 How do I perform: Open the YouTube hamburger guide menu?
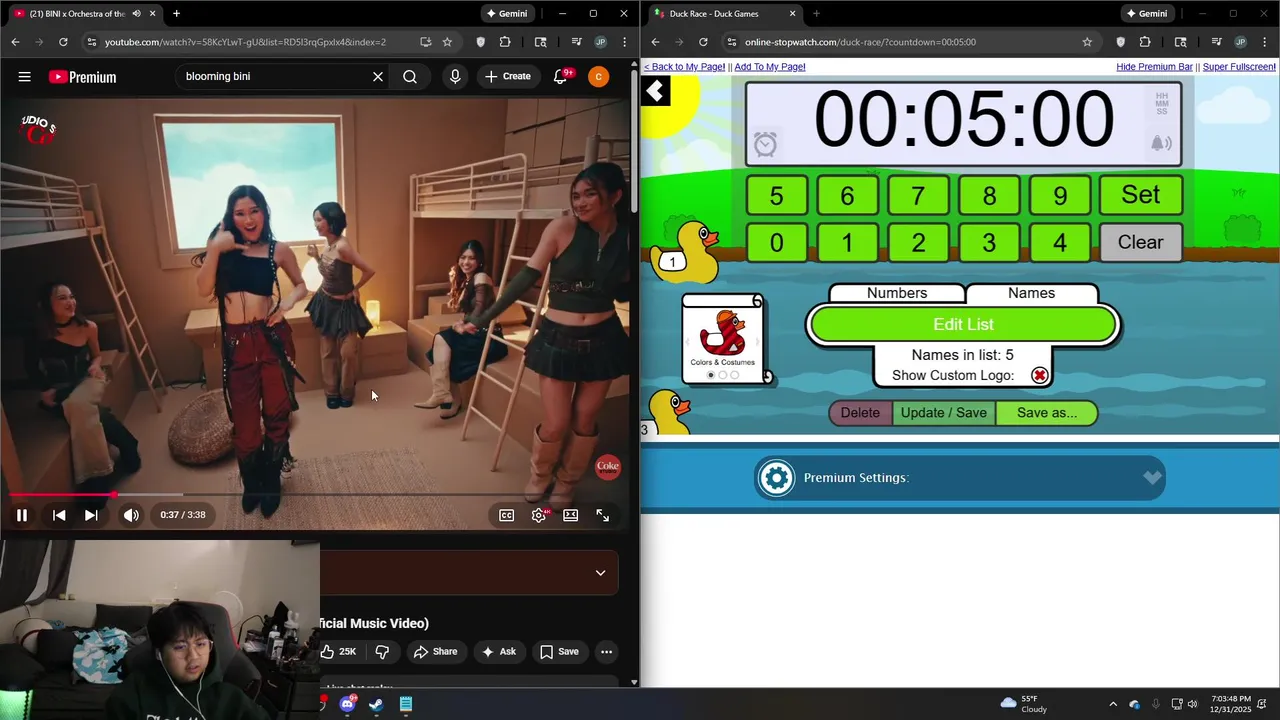pos(24,77)
